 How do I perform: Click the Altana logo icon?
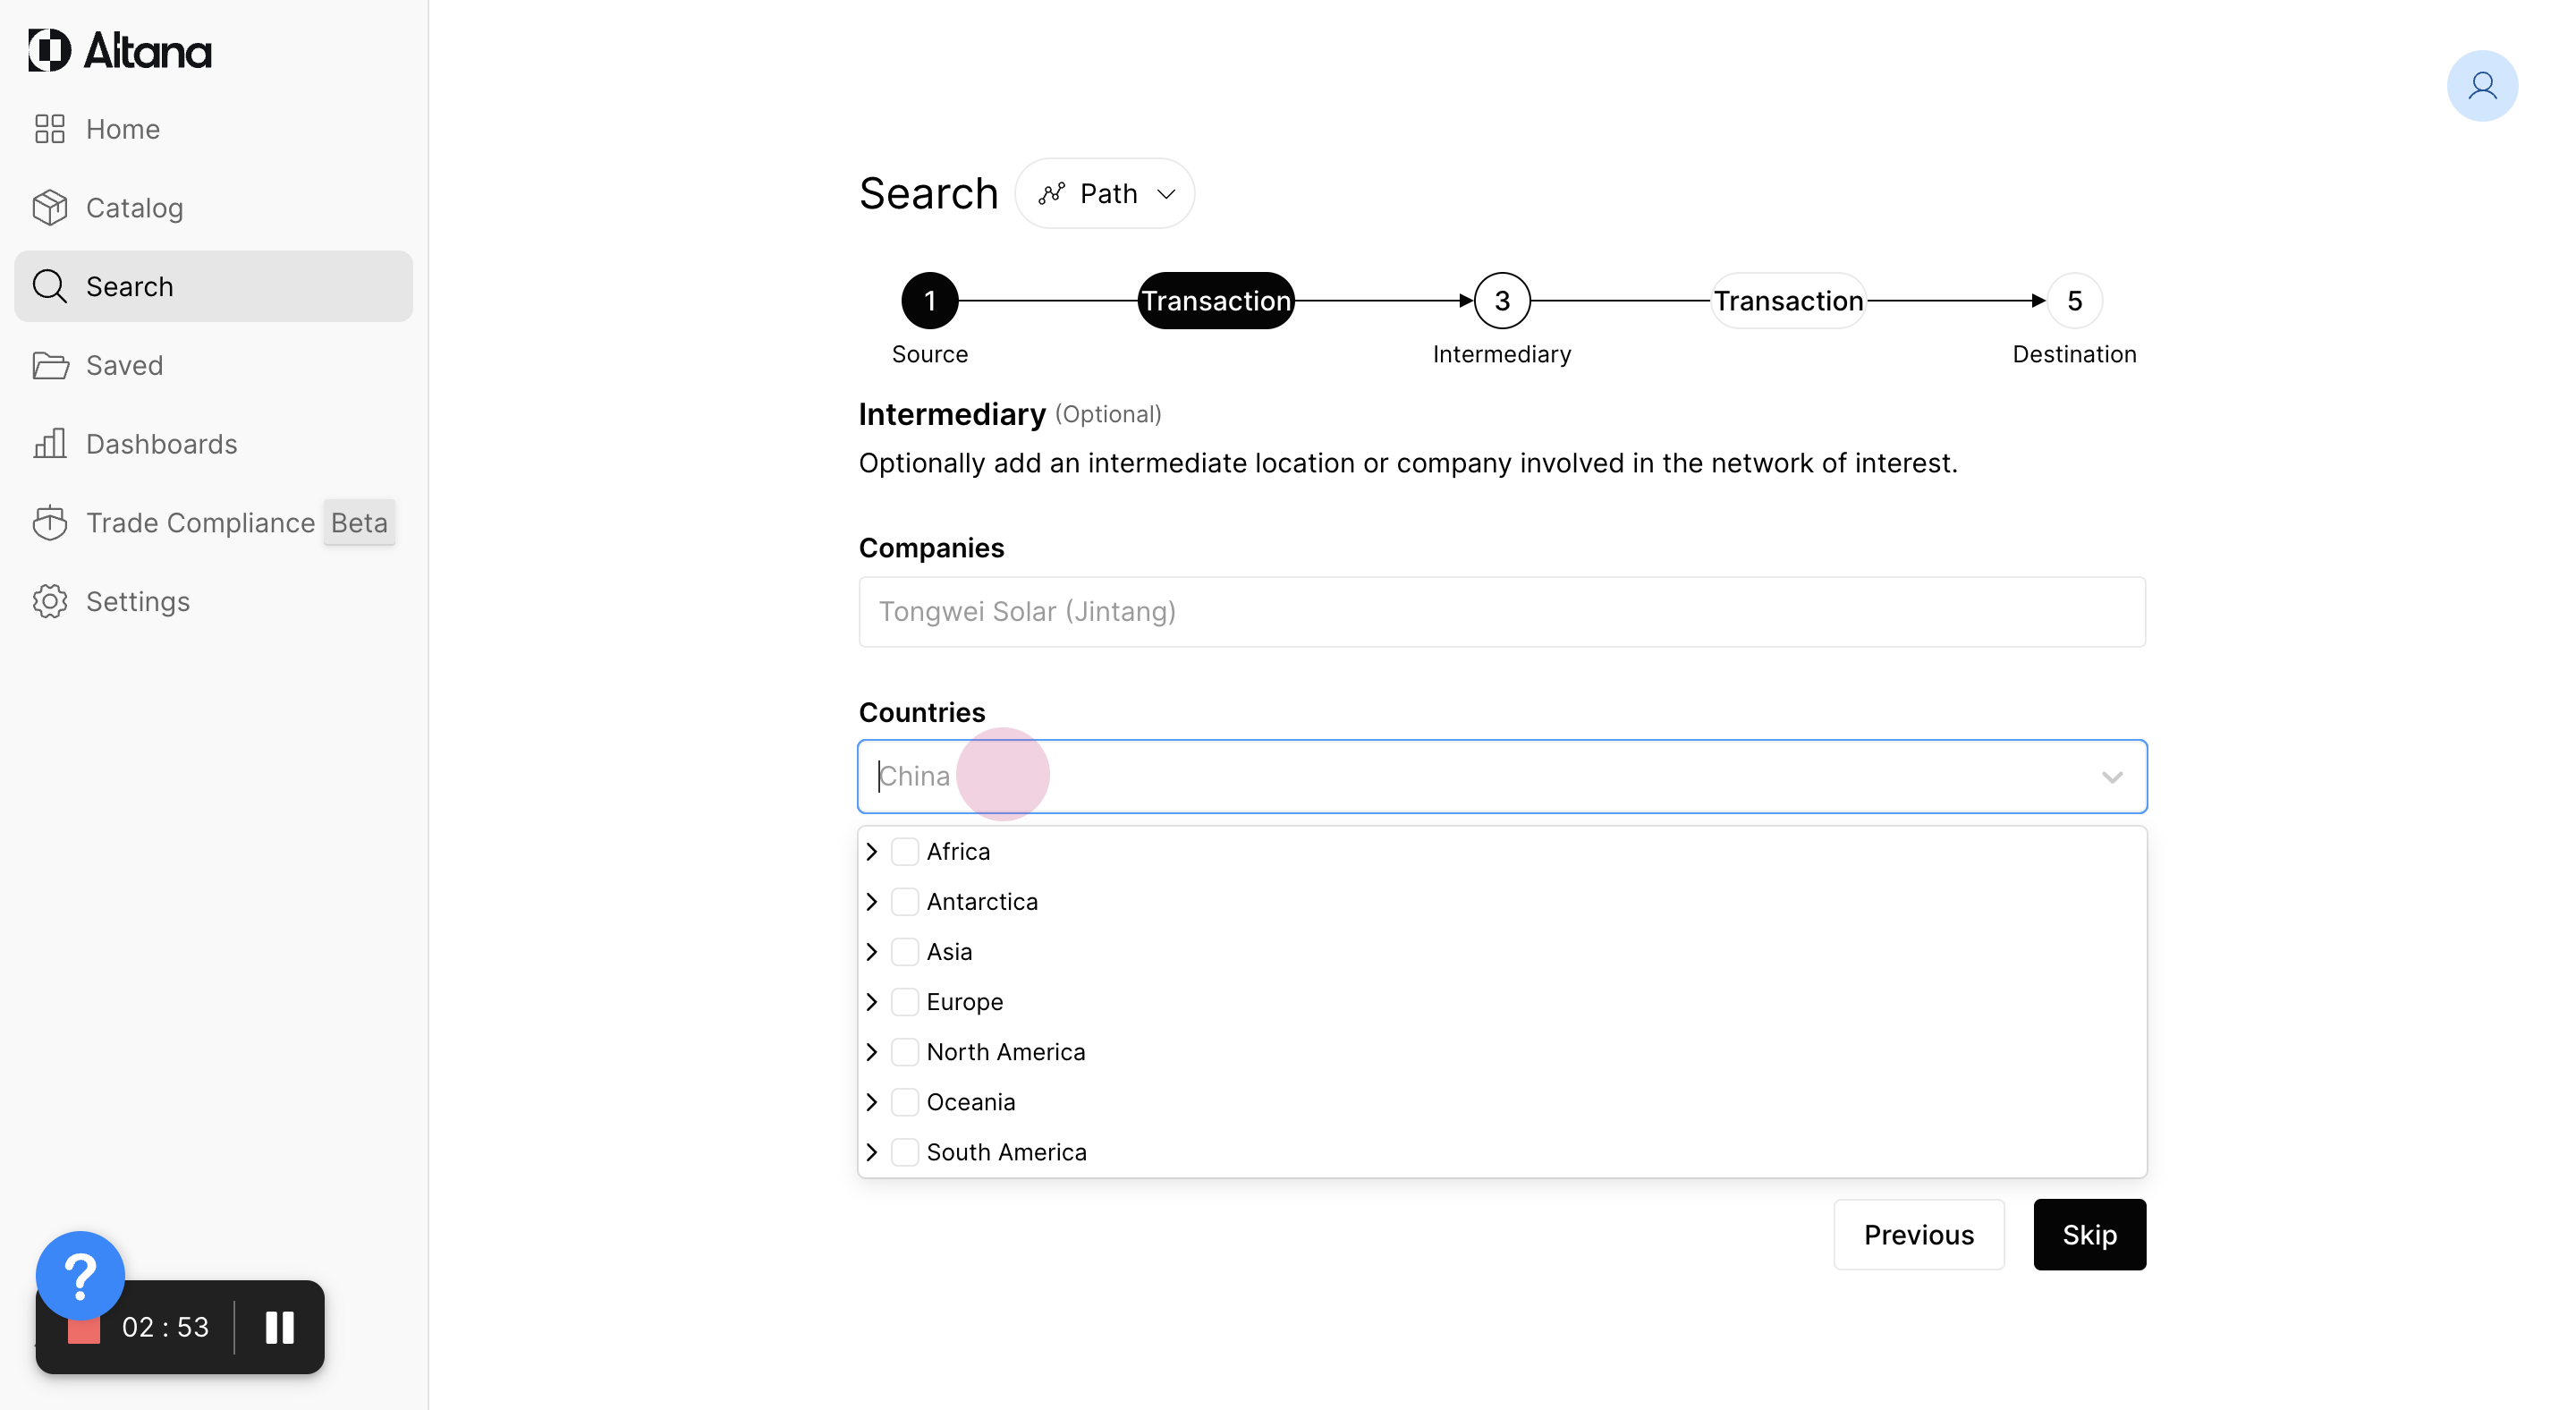(x=50, y=50)
